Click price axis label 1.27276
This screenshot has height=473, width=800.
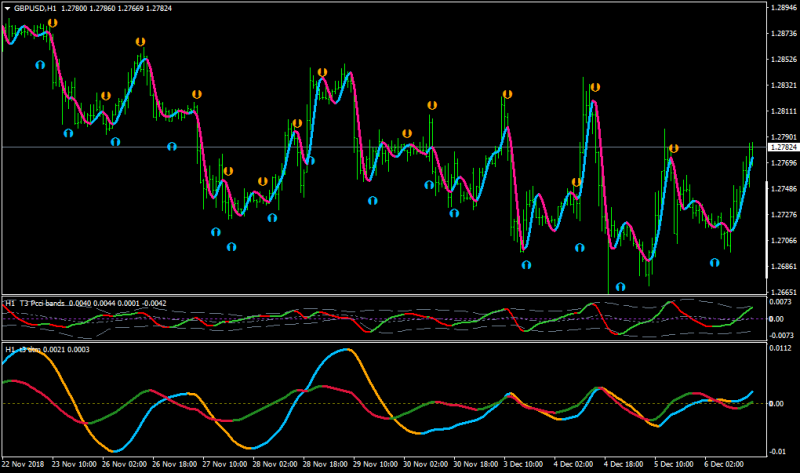(x=784, y=215)
